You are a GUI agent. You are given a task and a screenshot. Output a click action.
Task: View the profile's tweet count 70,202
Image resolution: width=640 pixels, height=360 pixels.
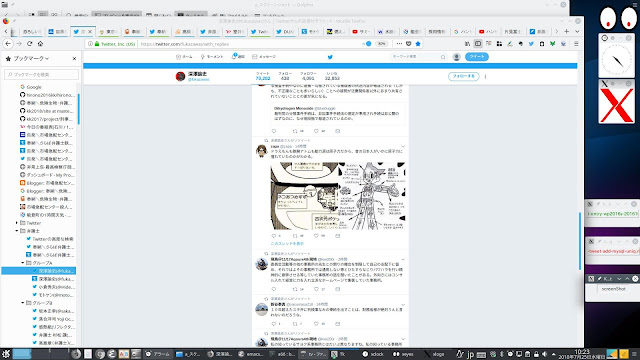click(263, 76)
